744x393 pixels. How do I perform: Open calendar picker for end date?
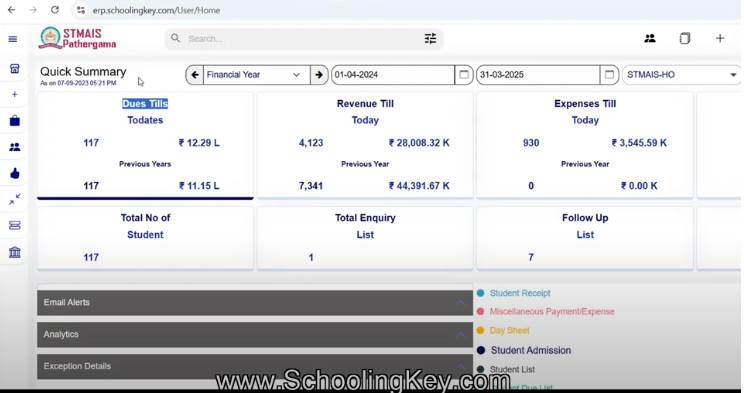609,75
